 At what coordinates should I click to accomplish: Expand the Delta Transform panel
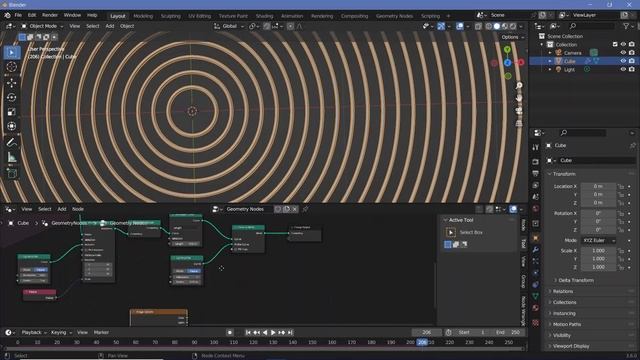576,280
